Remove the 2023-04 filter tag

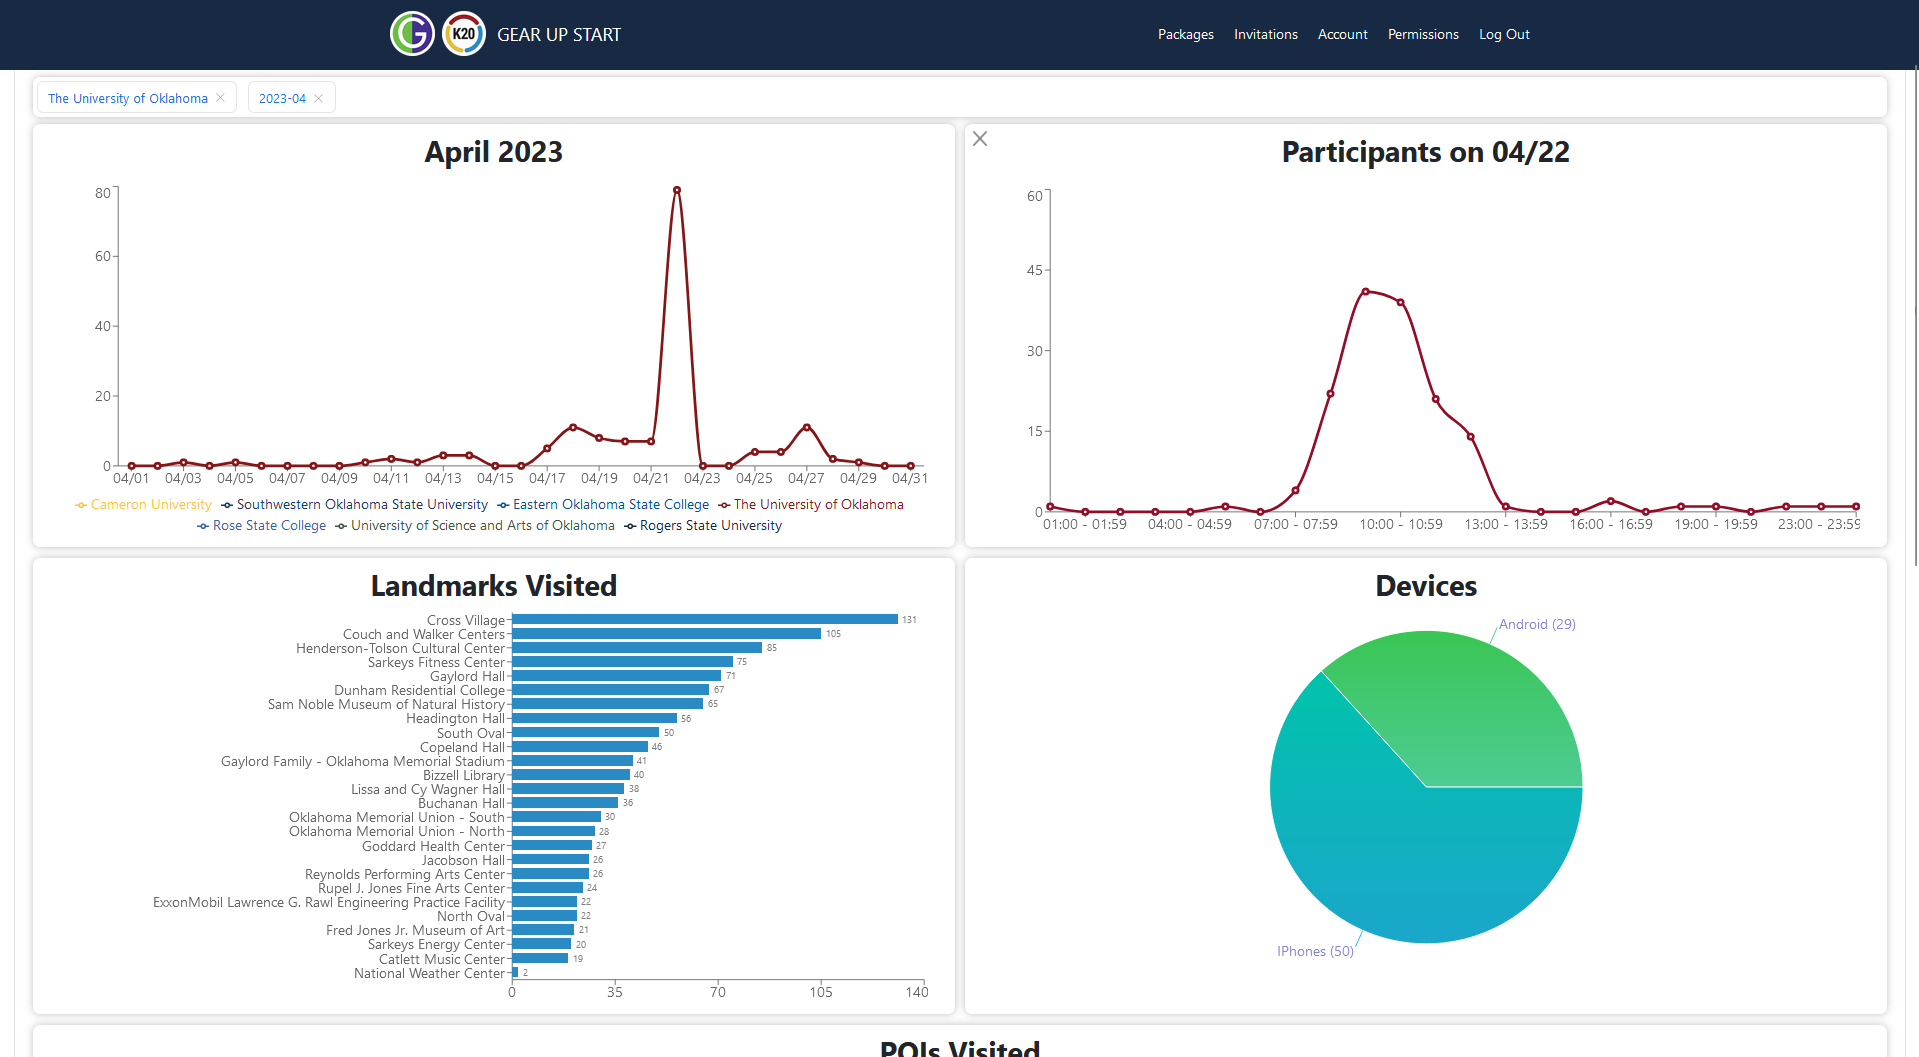[318, 98]
